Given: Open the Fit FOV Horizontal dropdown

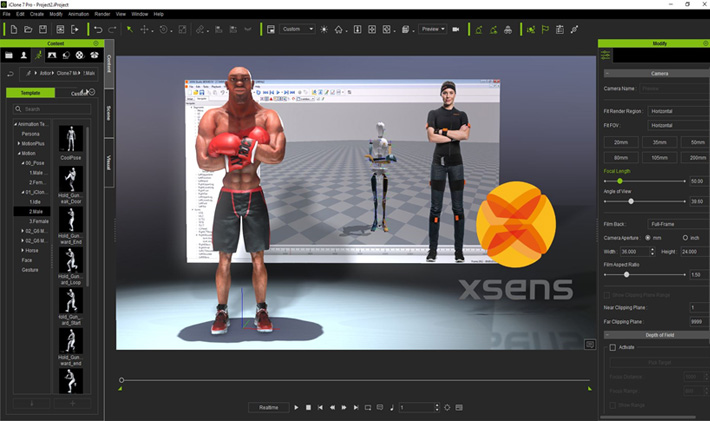Looking at the screenshot, I should pyautogui.click(x=678, y=125).
